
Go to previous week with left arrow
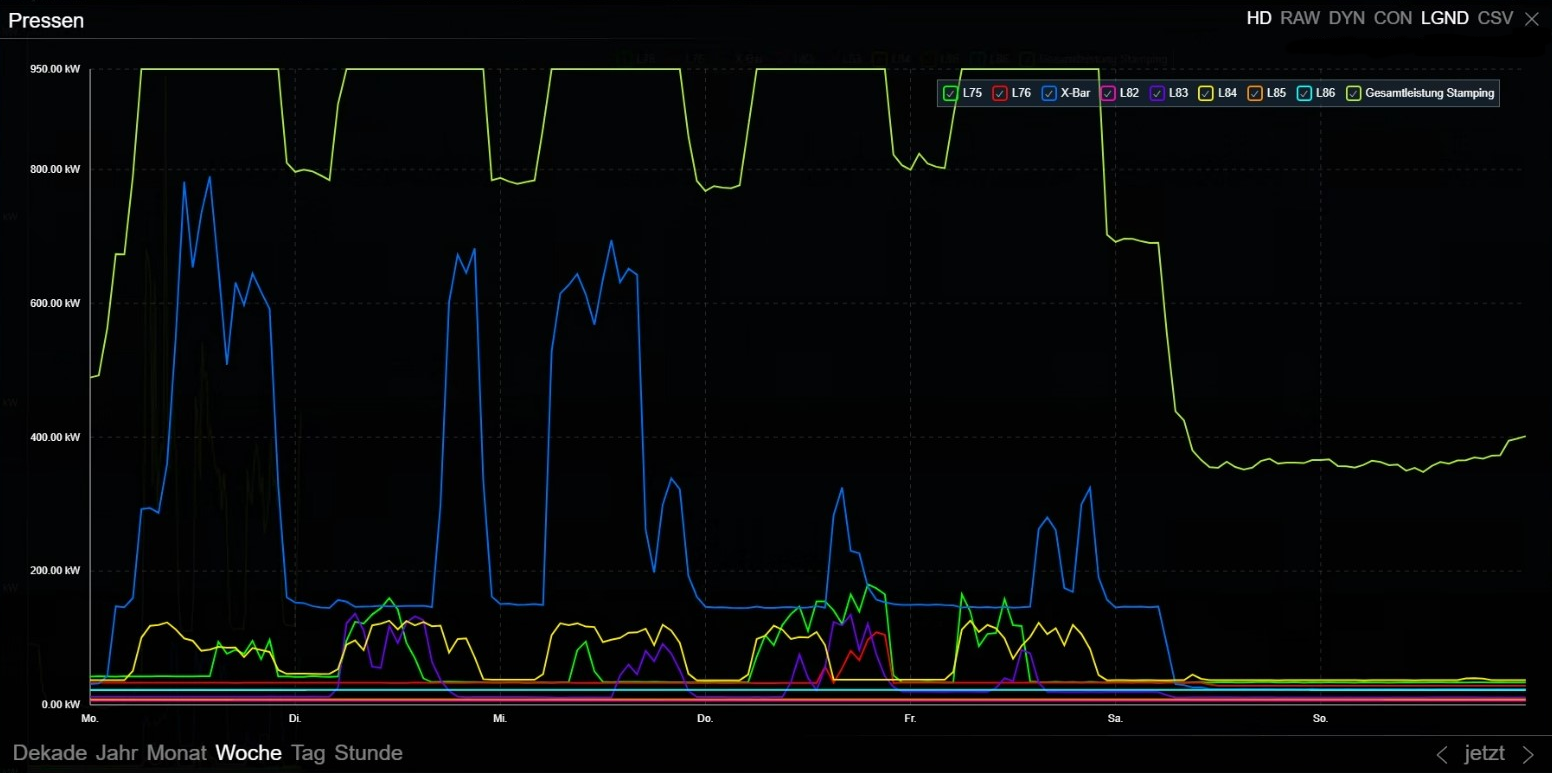[1442, 754]
